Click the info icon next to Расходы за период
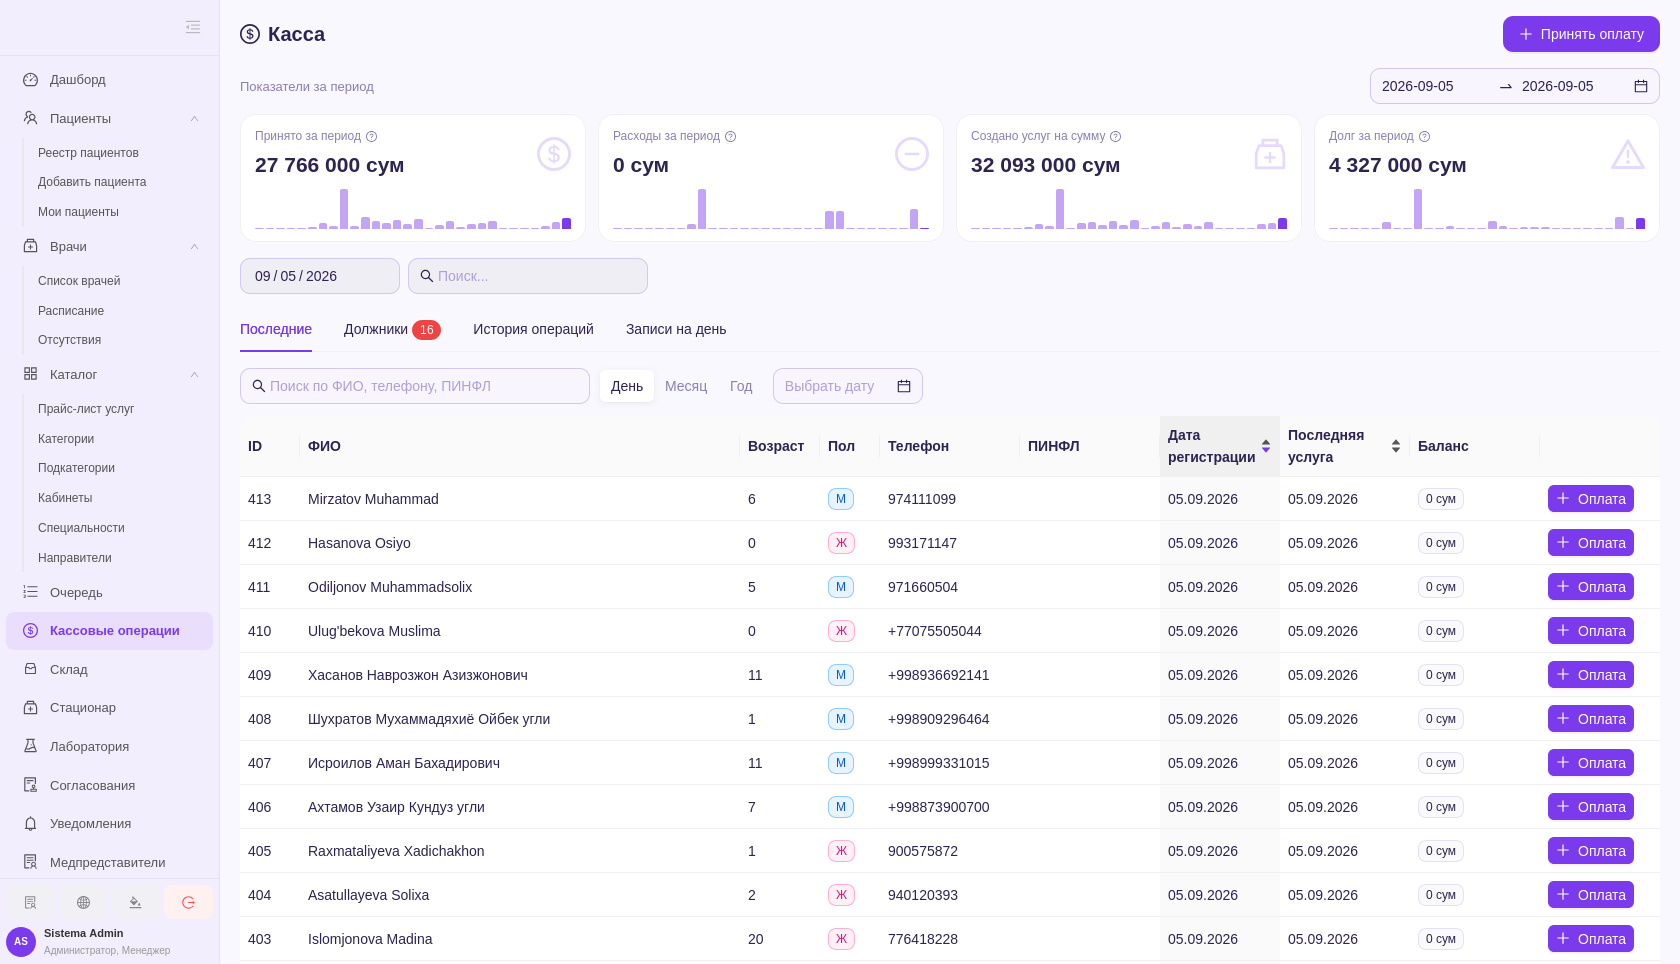 730,136
